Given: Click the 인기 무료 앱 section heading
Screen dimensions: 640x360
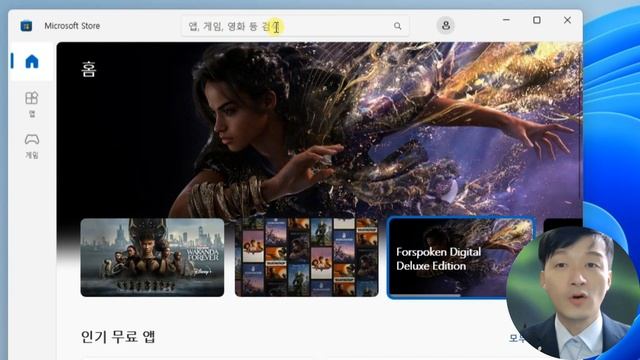Looking at the screenshot, I should 118,337.
